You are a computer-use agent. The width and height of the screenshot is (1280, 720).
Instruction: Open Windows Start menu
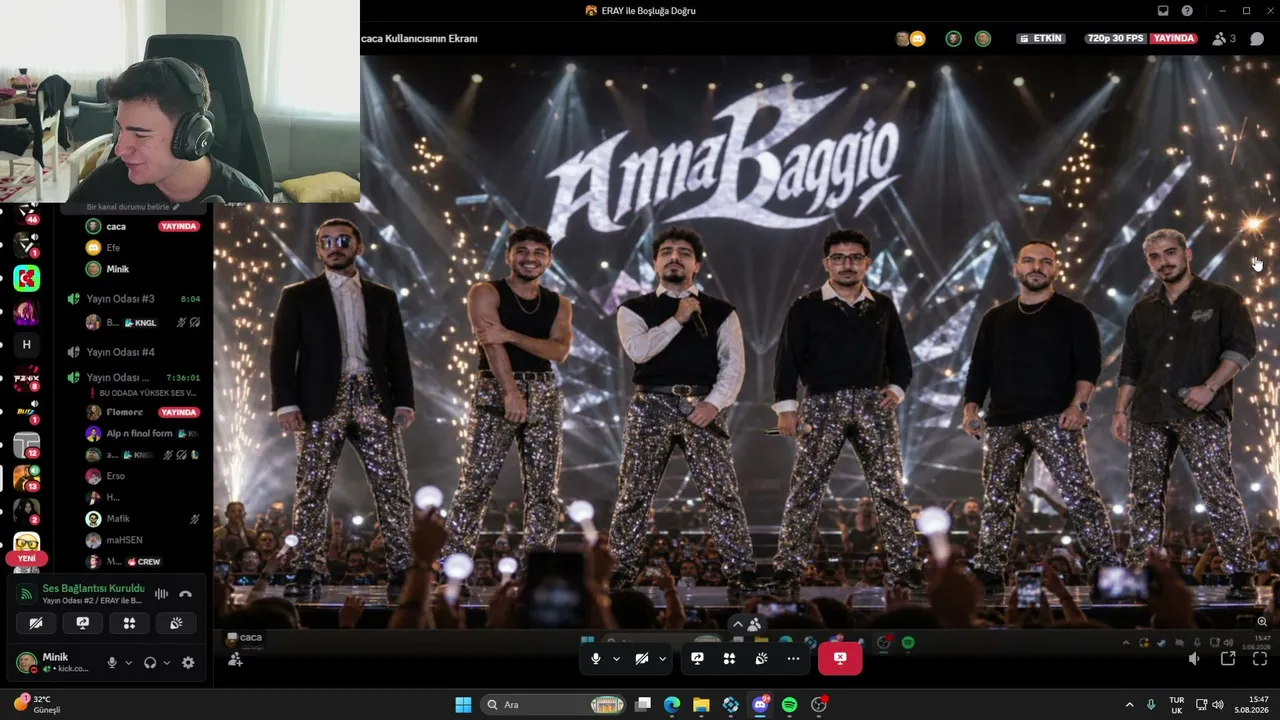(x=463, y=705)
